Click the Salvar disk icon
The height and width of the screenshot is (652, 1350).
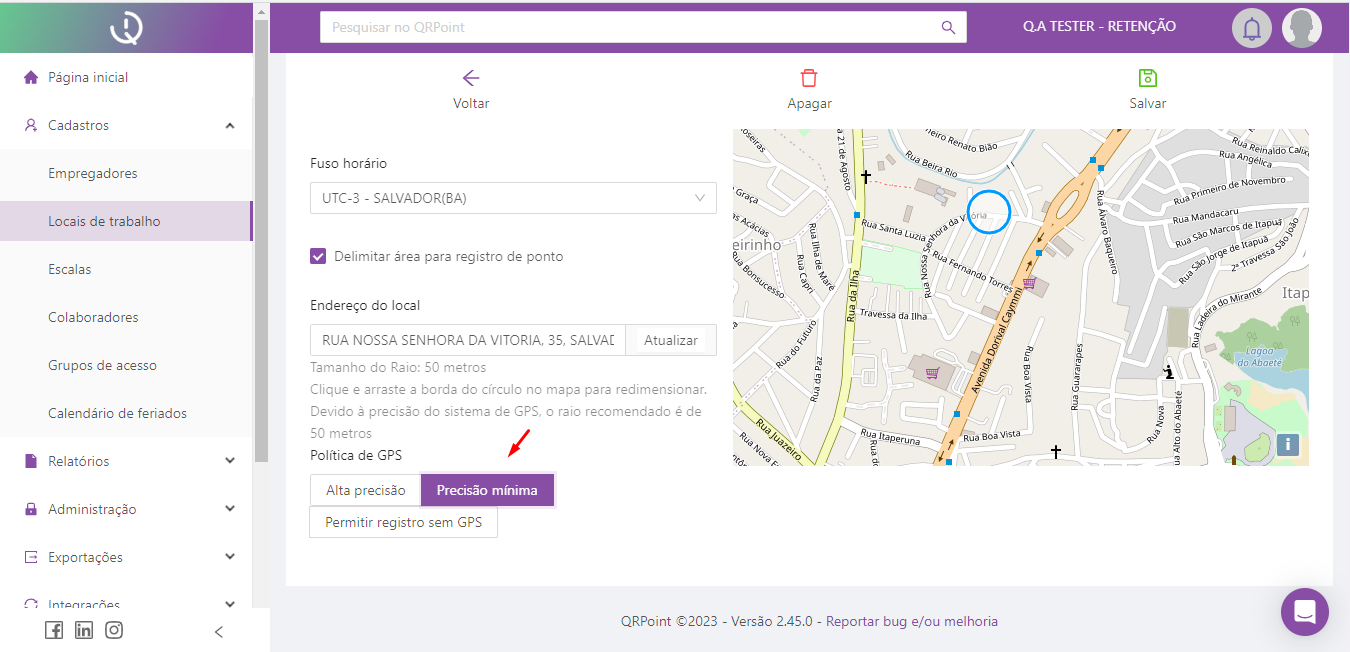[x=1147, y=79]
